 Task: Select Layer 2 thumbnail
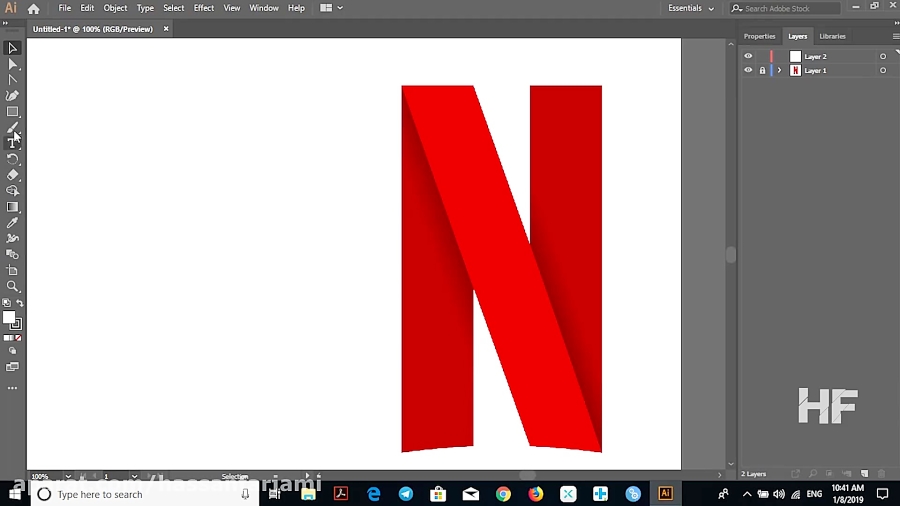795,56
